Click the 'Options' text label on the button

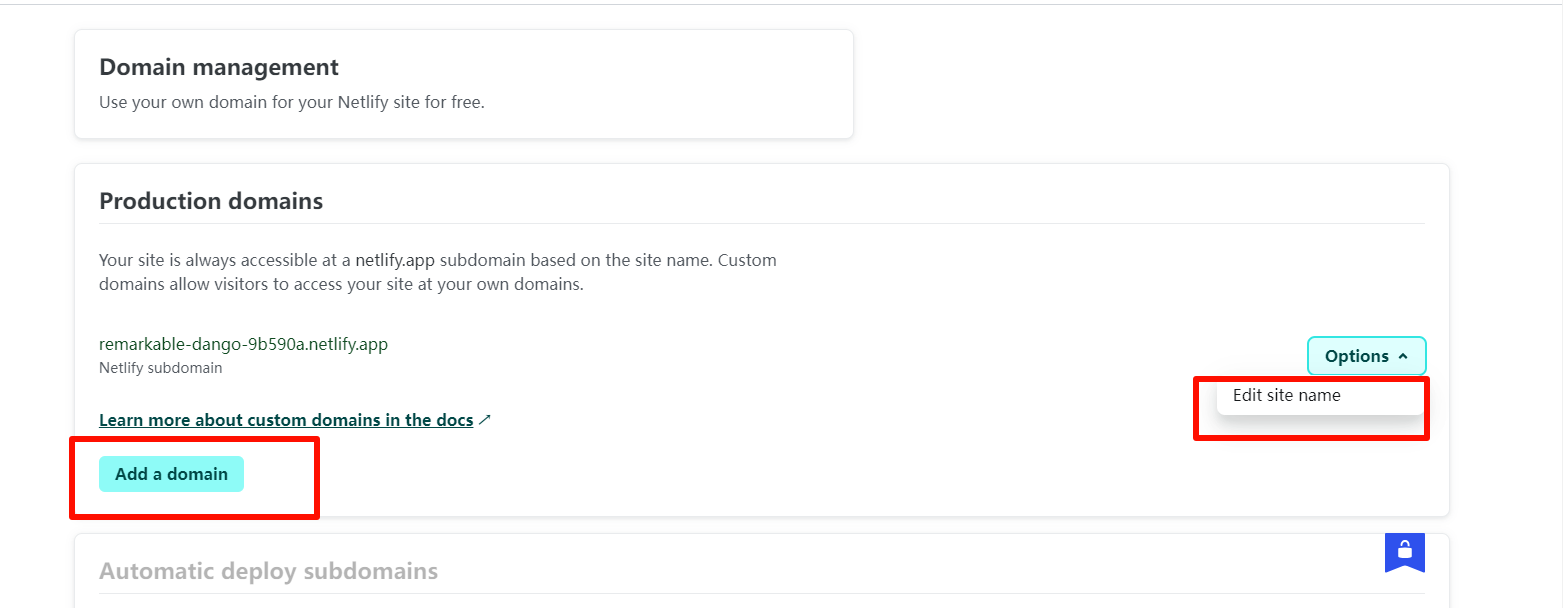tap(1356, 356)
